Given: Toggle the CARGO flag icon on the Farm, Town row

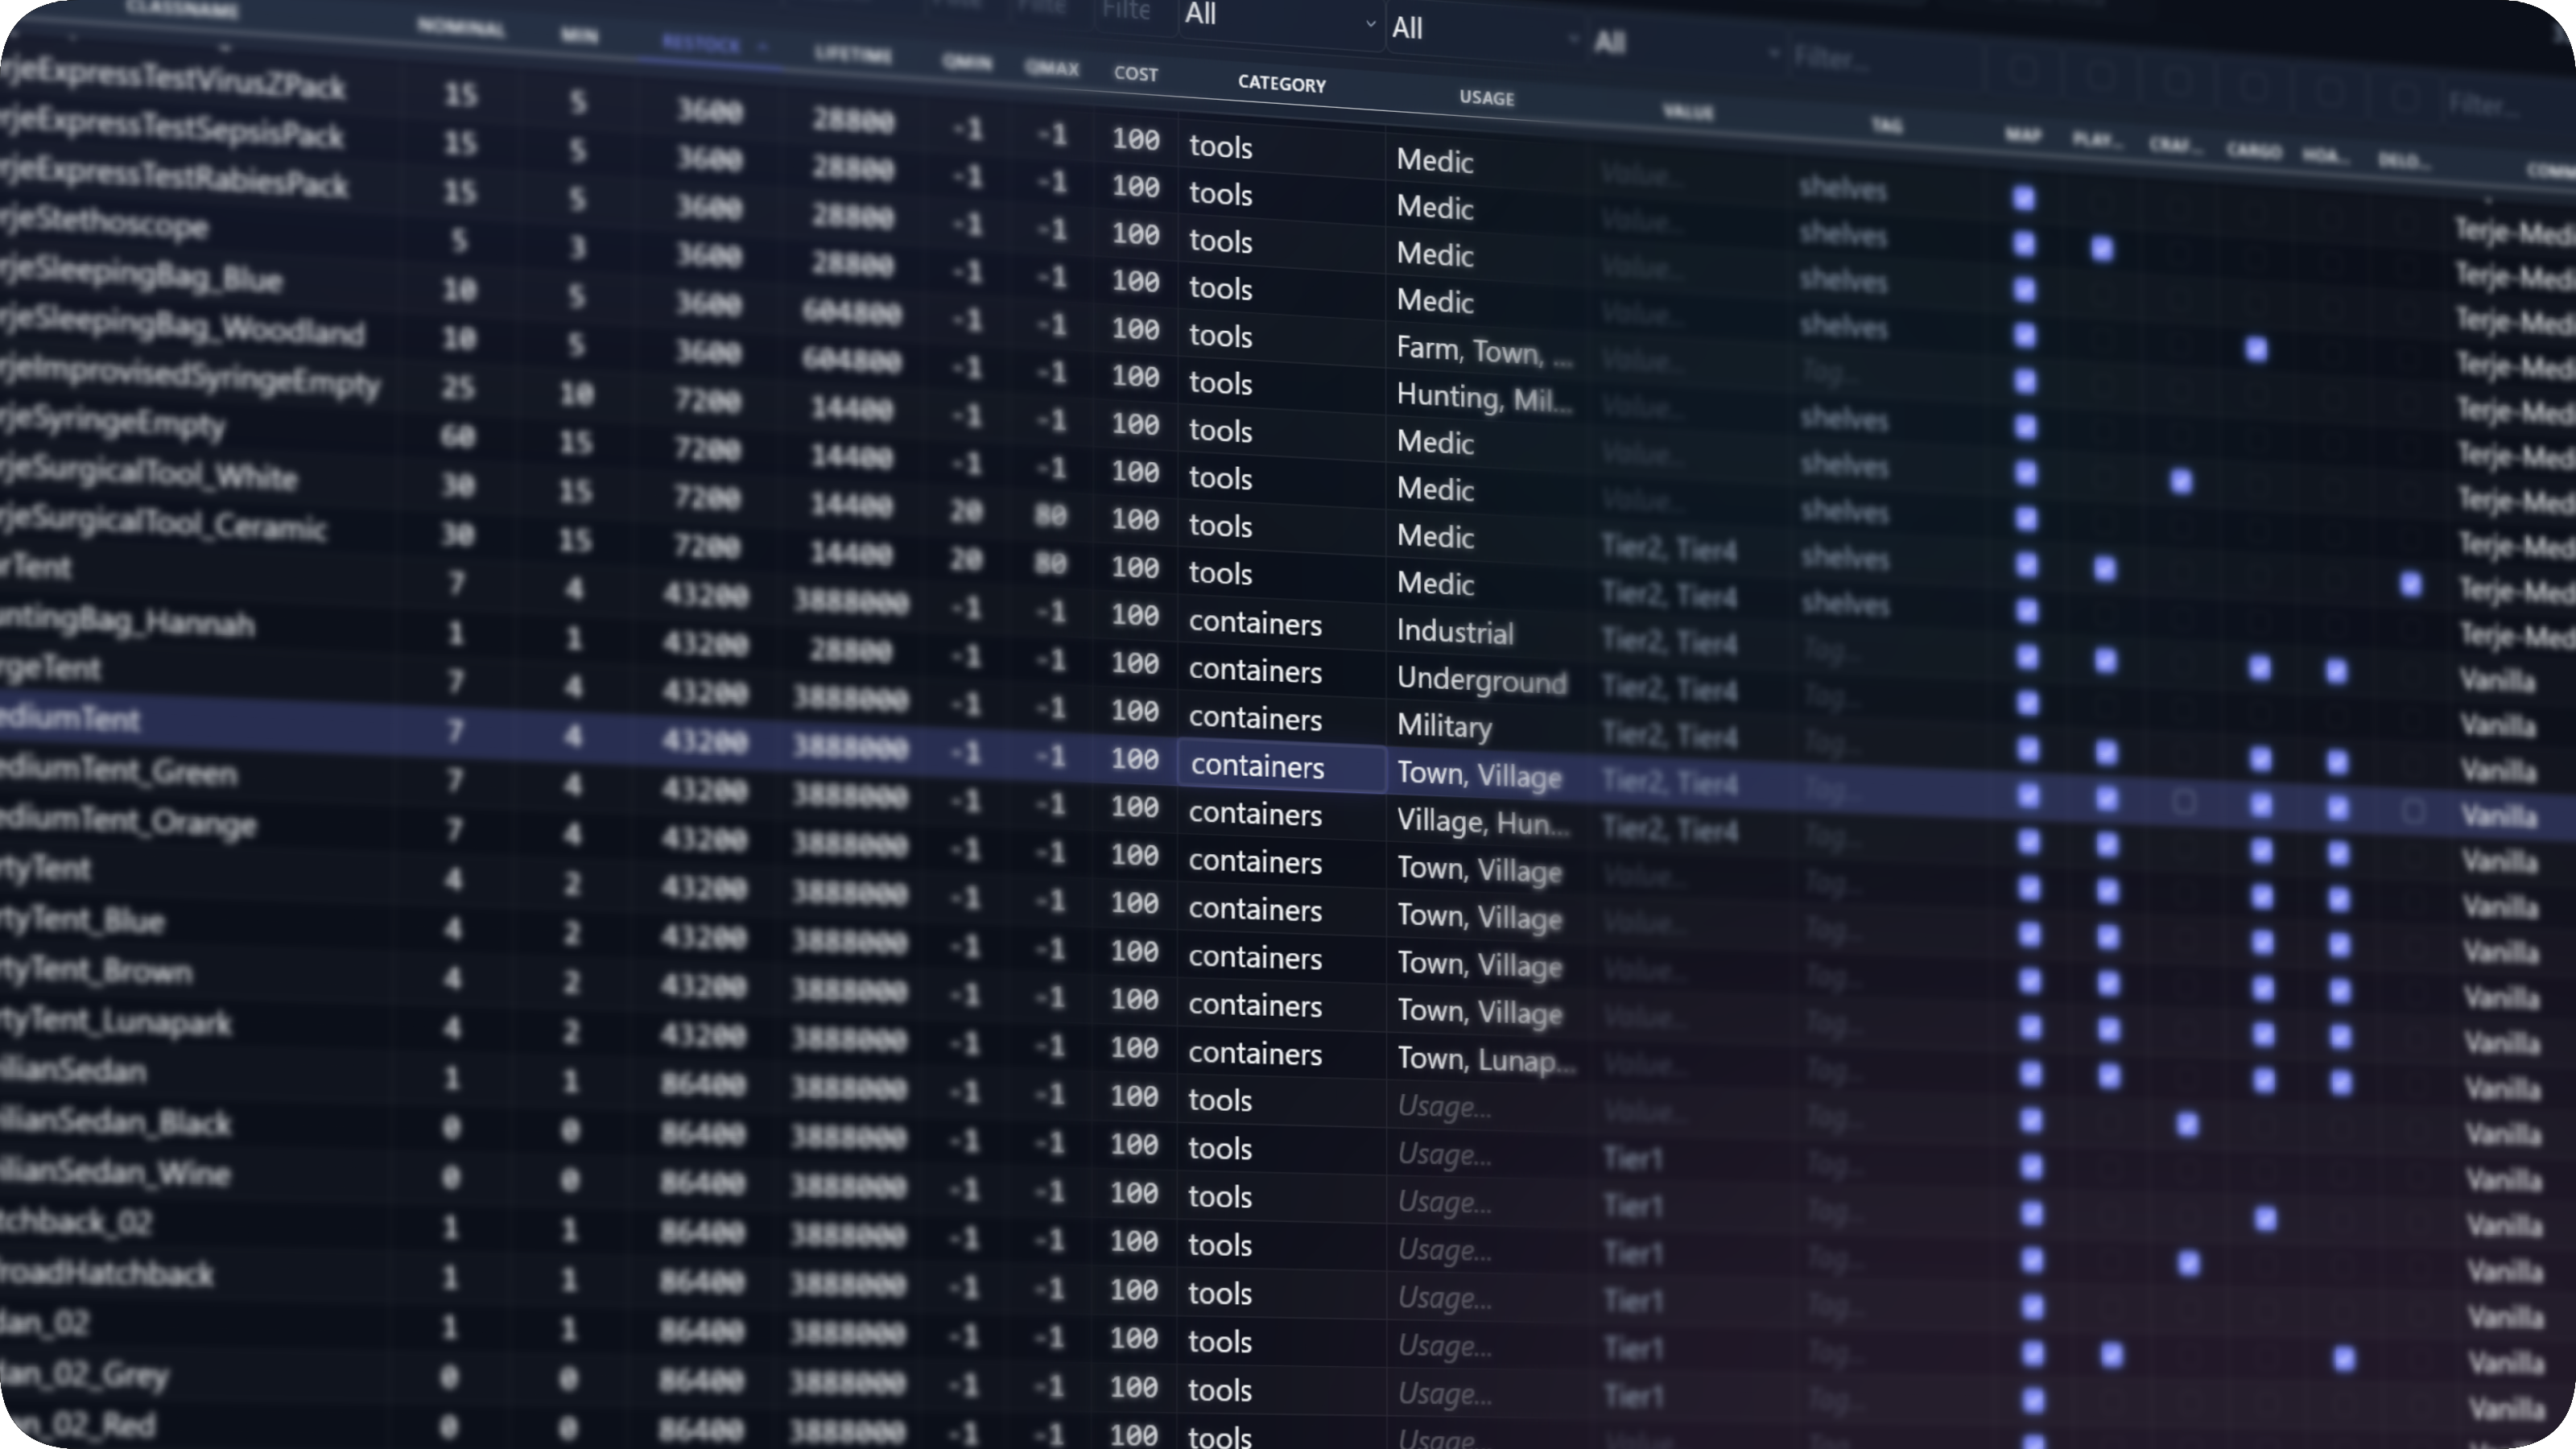Looking at the screenshot, I should coord(2258,348).
